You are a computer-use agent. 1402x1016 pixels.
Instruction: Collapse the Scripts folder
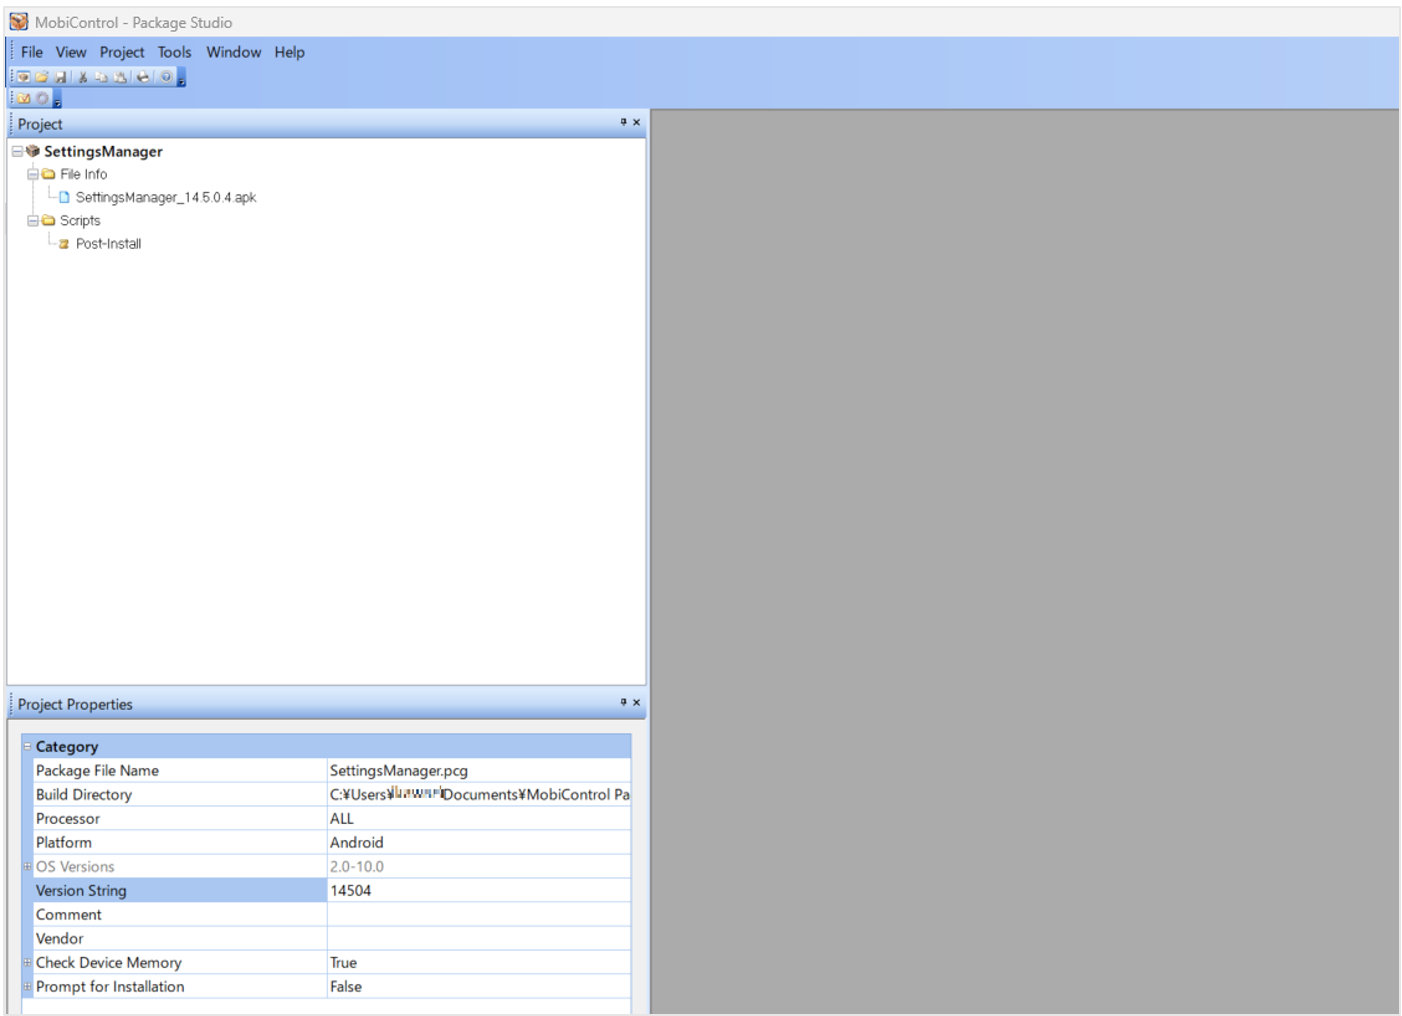click(33, 220)
